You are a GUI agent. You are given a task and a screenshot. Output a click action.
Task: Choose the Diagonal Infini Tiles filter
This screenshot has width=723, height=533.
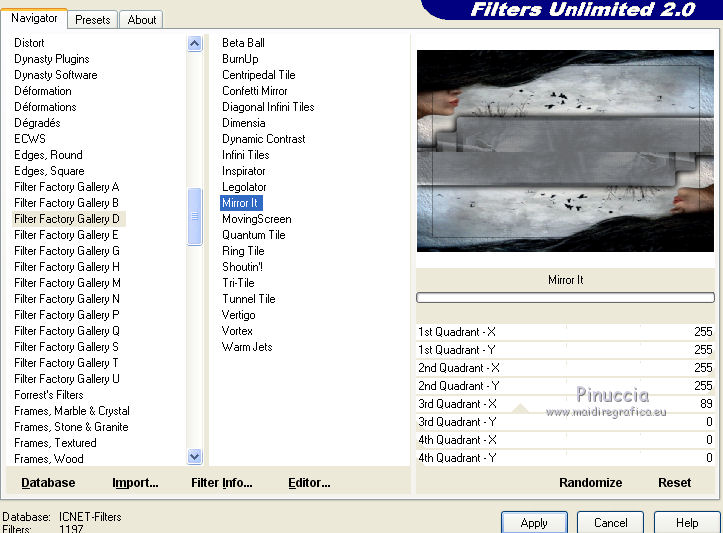(x=268, y=107)
